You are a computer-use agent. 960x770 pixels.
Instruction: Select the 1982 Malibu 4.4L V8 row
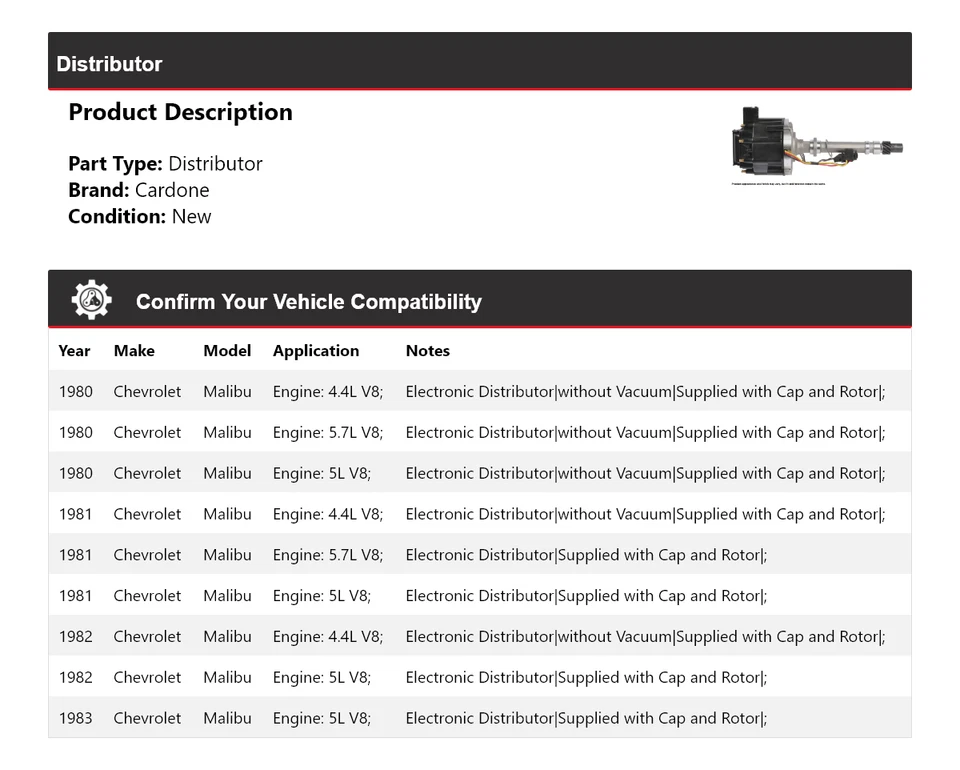(x=479, y=637)
